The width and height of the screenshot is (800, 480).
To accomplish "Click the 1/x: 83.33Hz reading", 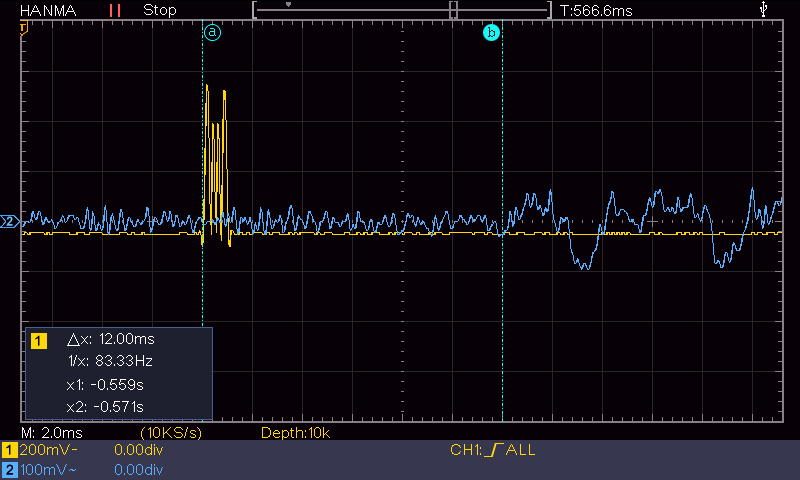I will pyautogui.click(x=110, y=361).
